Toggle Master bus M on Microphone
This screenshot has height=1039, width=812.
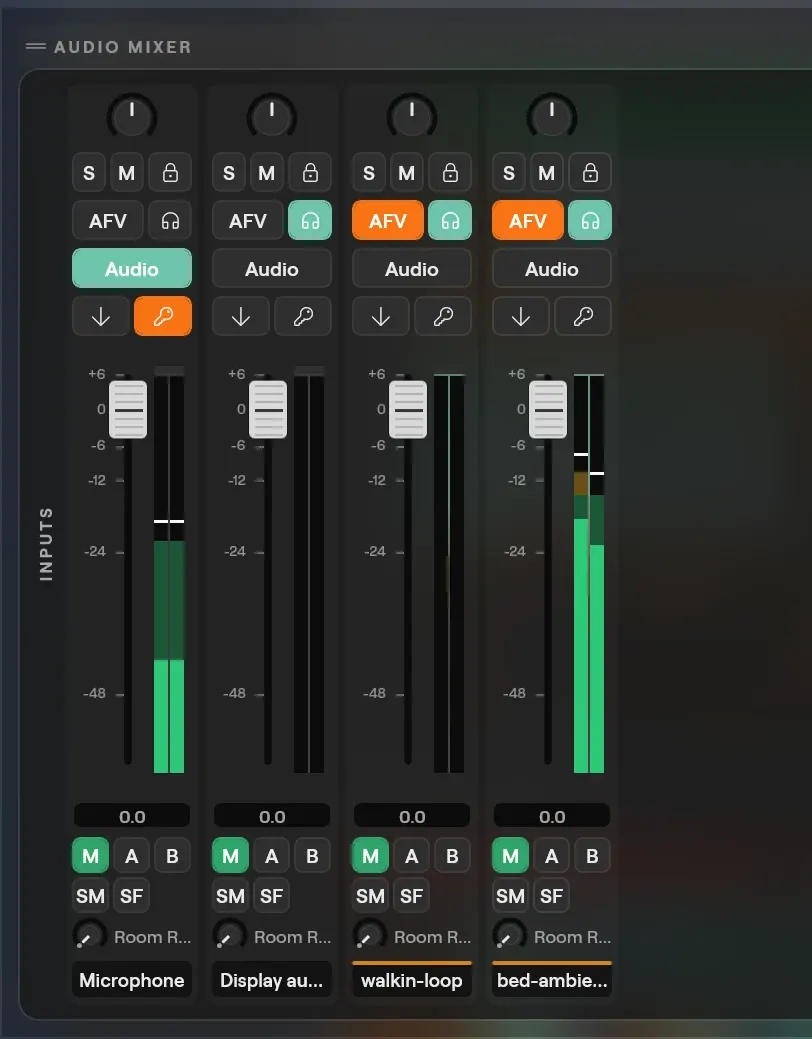pyautogui.click(x=90, y=855)
